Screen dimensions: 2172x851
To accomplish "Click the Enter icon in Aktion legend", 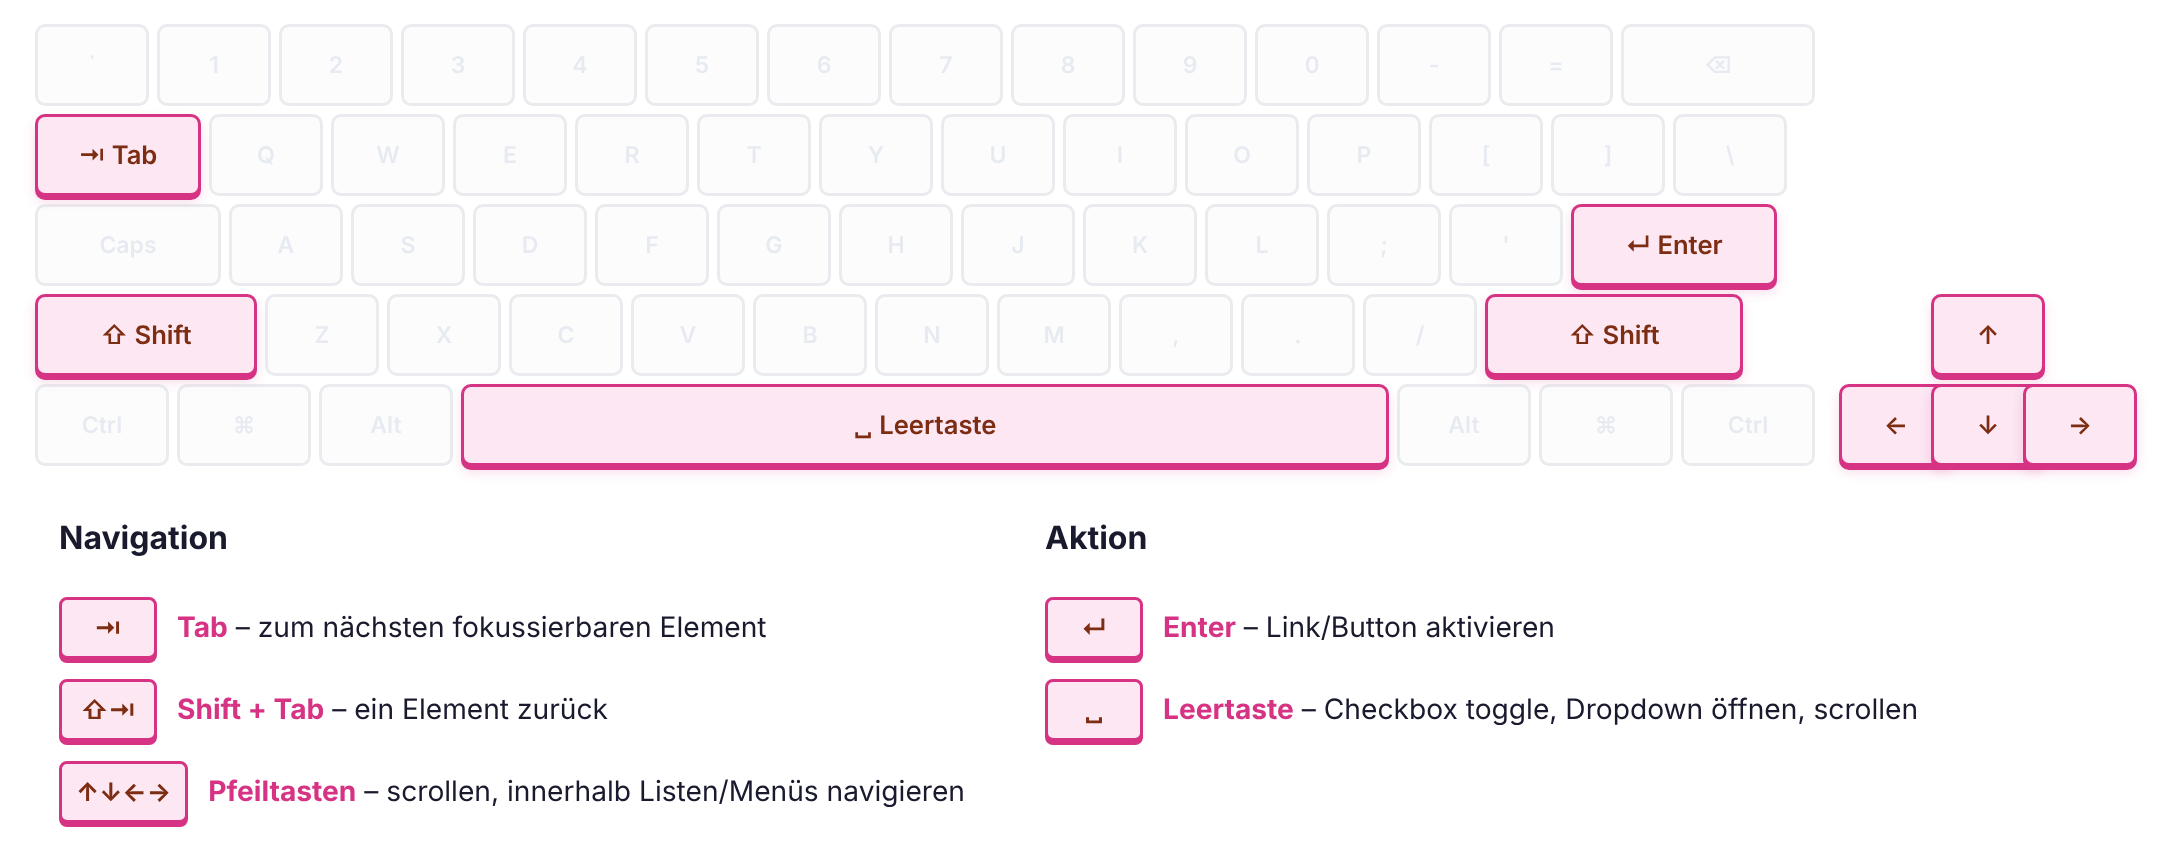I will [x=1094, y=629].
